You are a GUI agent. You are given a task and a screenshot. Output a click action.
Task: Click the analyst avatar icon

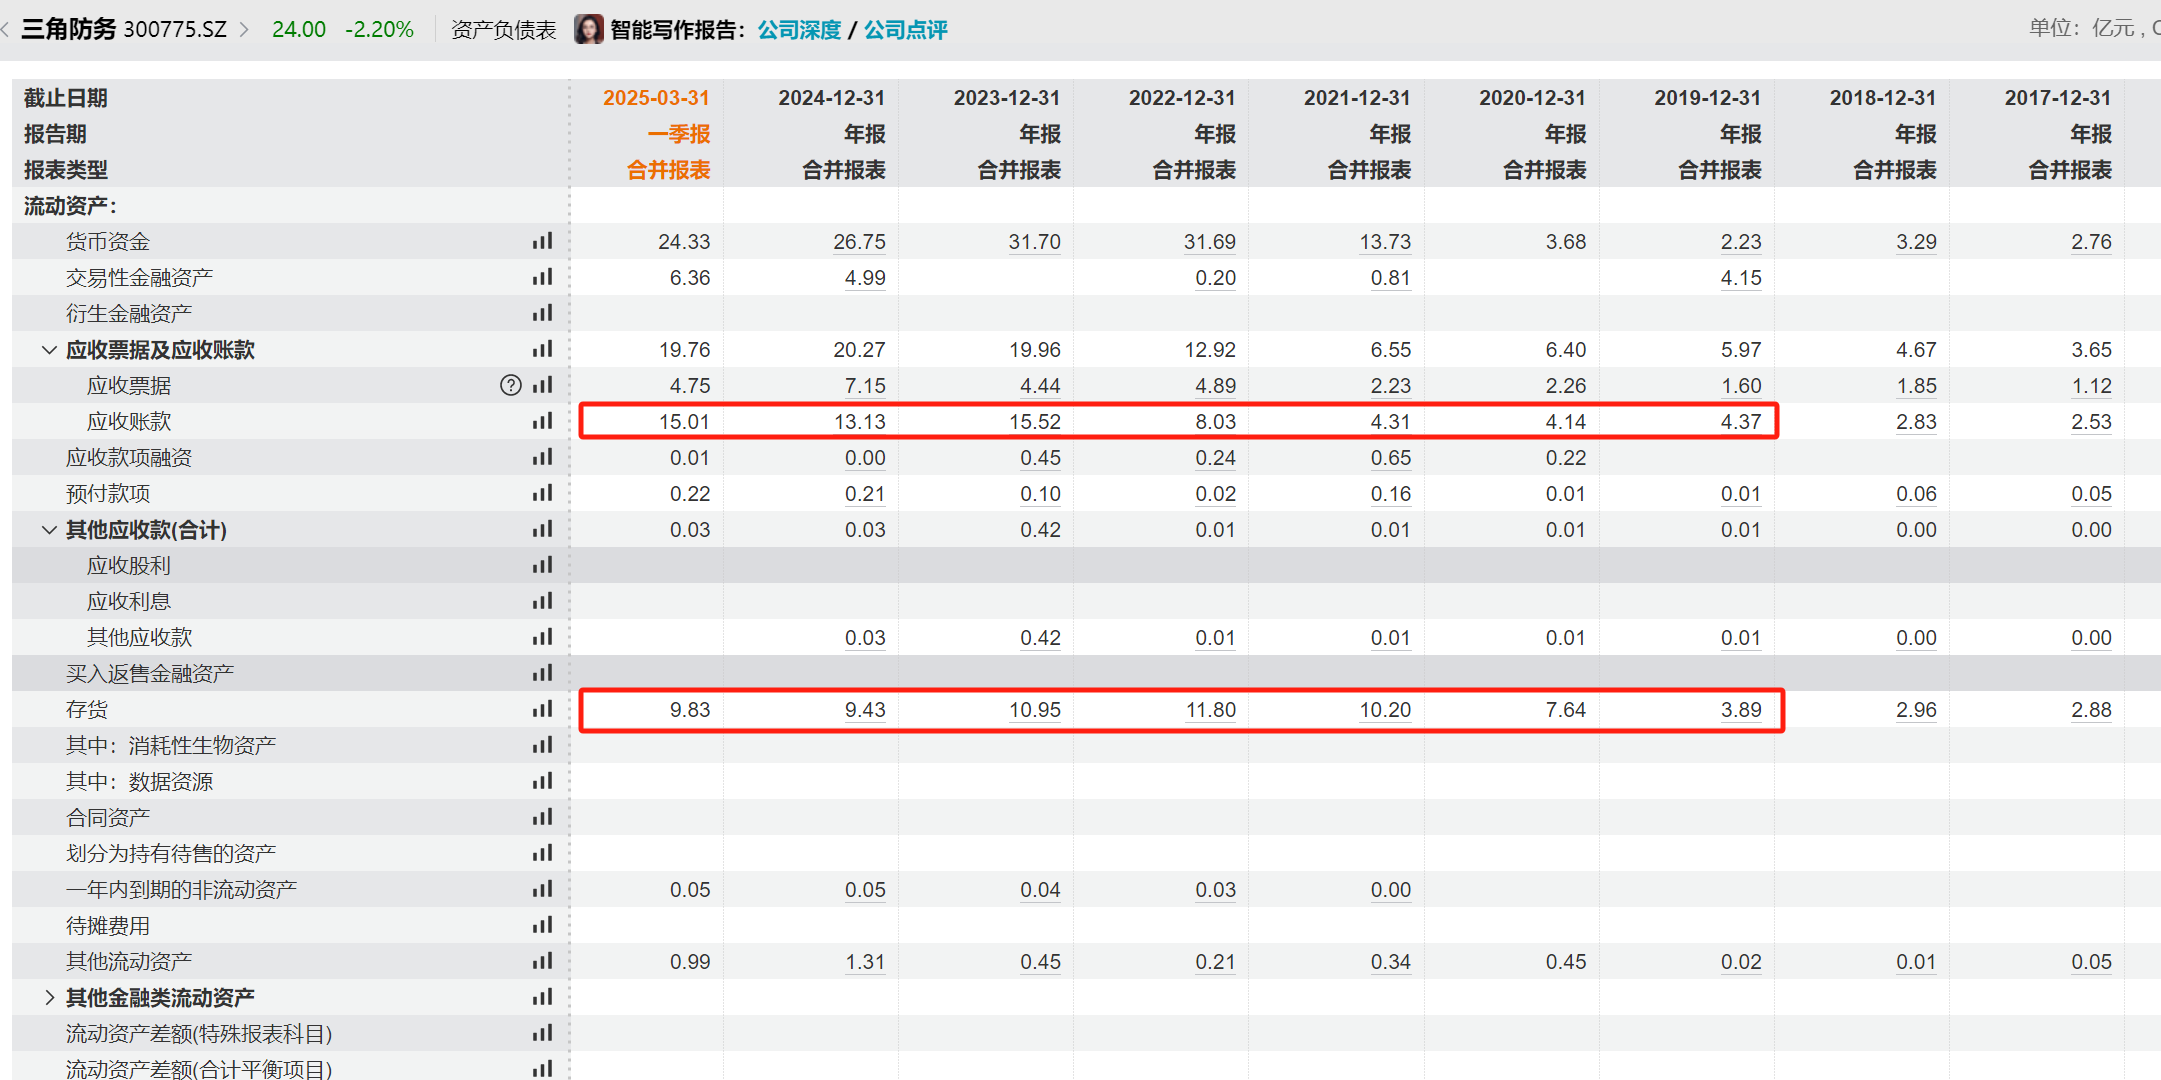tap(589, 29)
